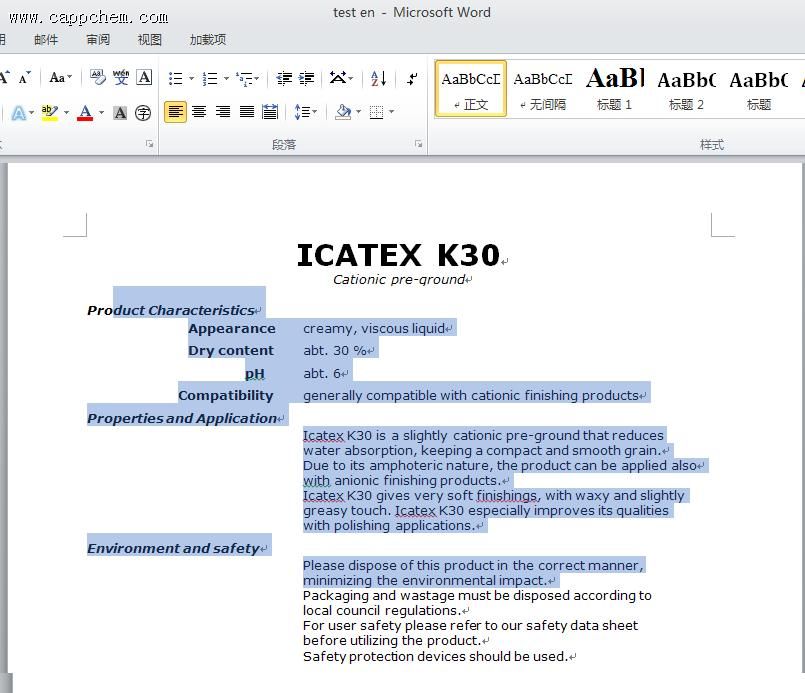This screenshot has height=693, width=805.
Task: Toggle left alignment button
Action: (175, 112)
